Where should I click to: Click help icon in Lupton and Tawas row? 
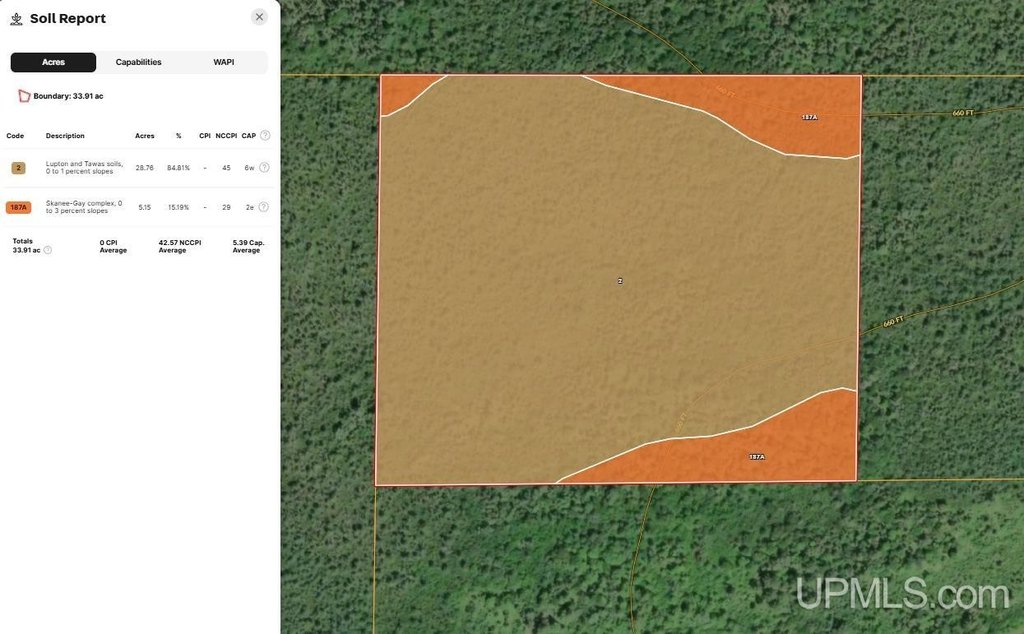(x=264, y=168)
